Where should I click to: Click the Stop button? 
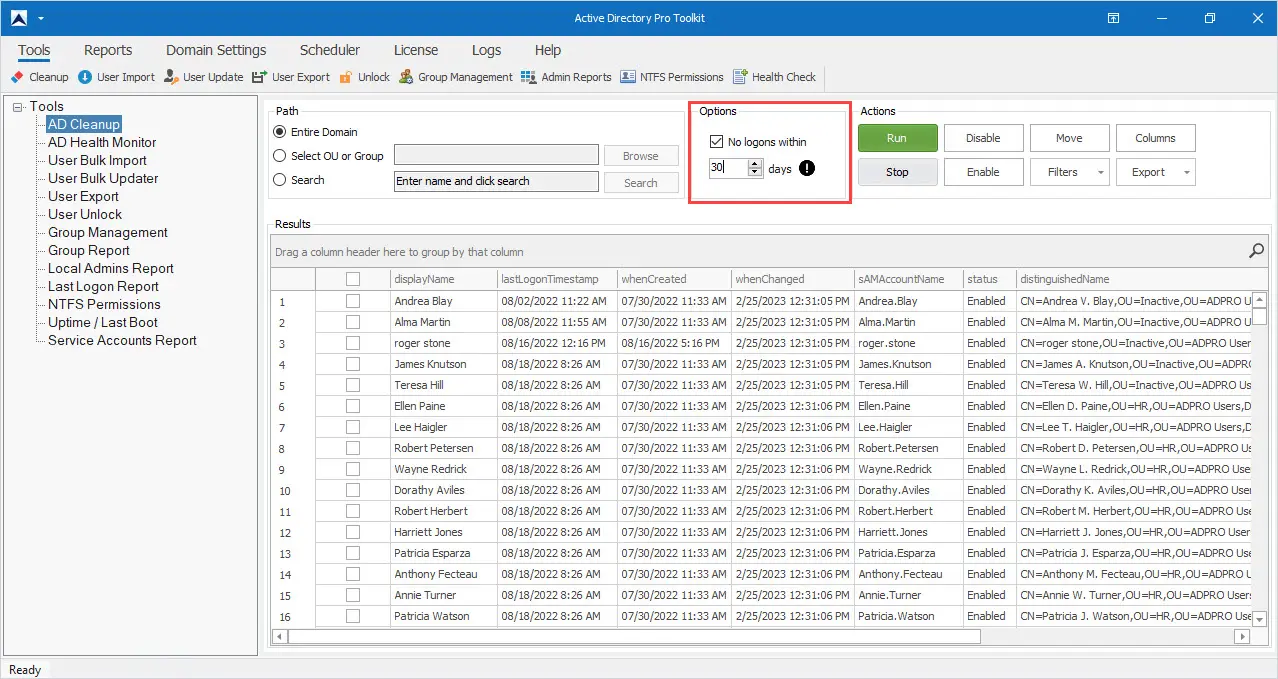coord(897,172)
